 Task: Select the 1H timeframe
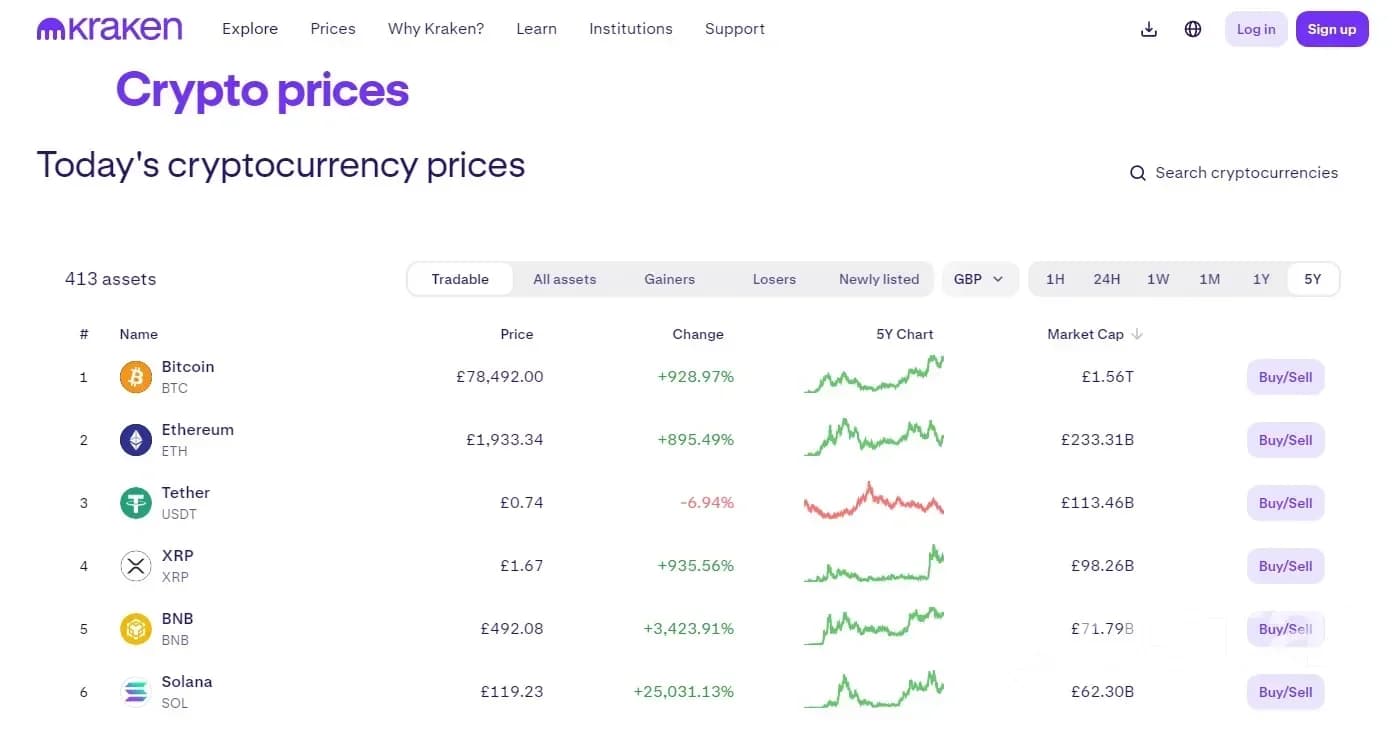[1055, 279]
